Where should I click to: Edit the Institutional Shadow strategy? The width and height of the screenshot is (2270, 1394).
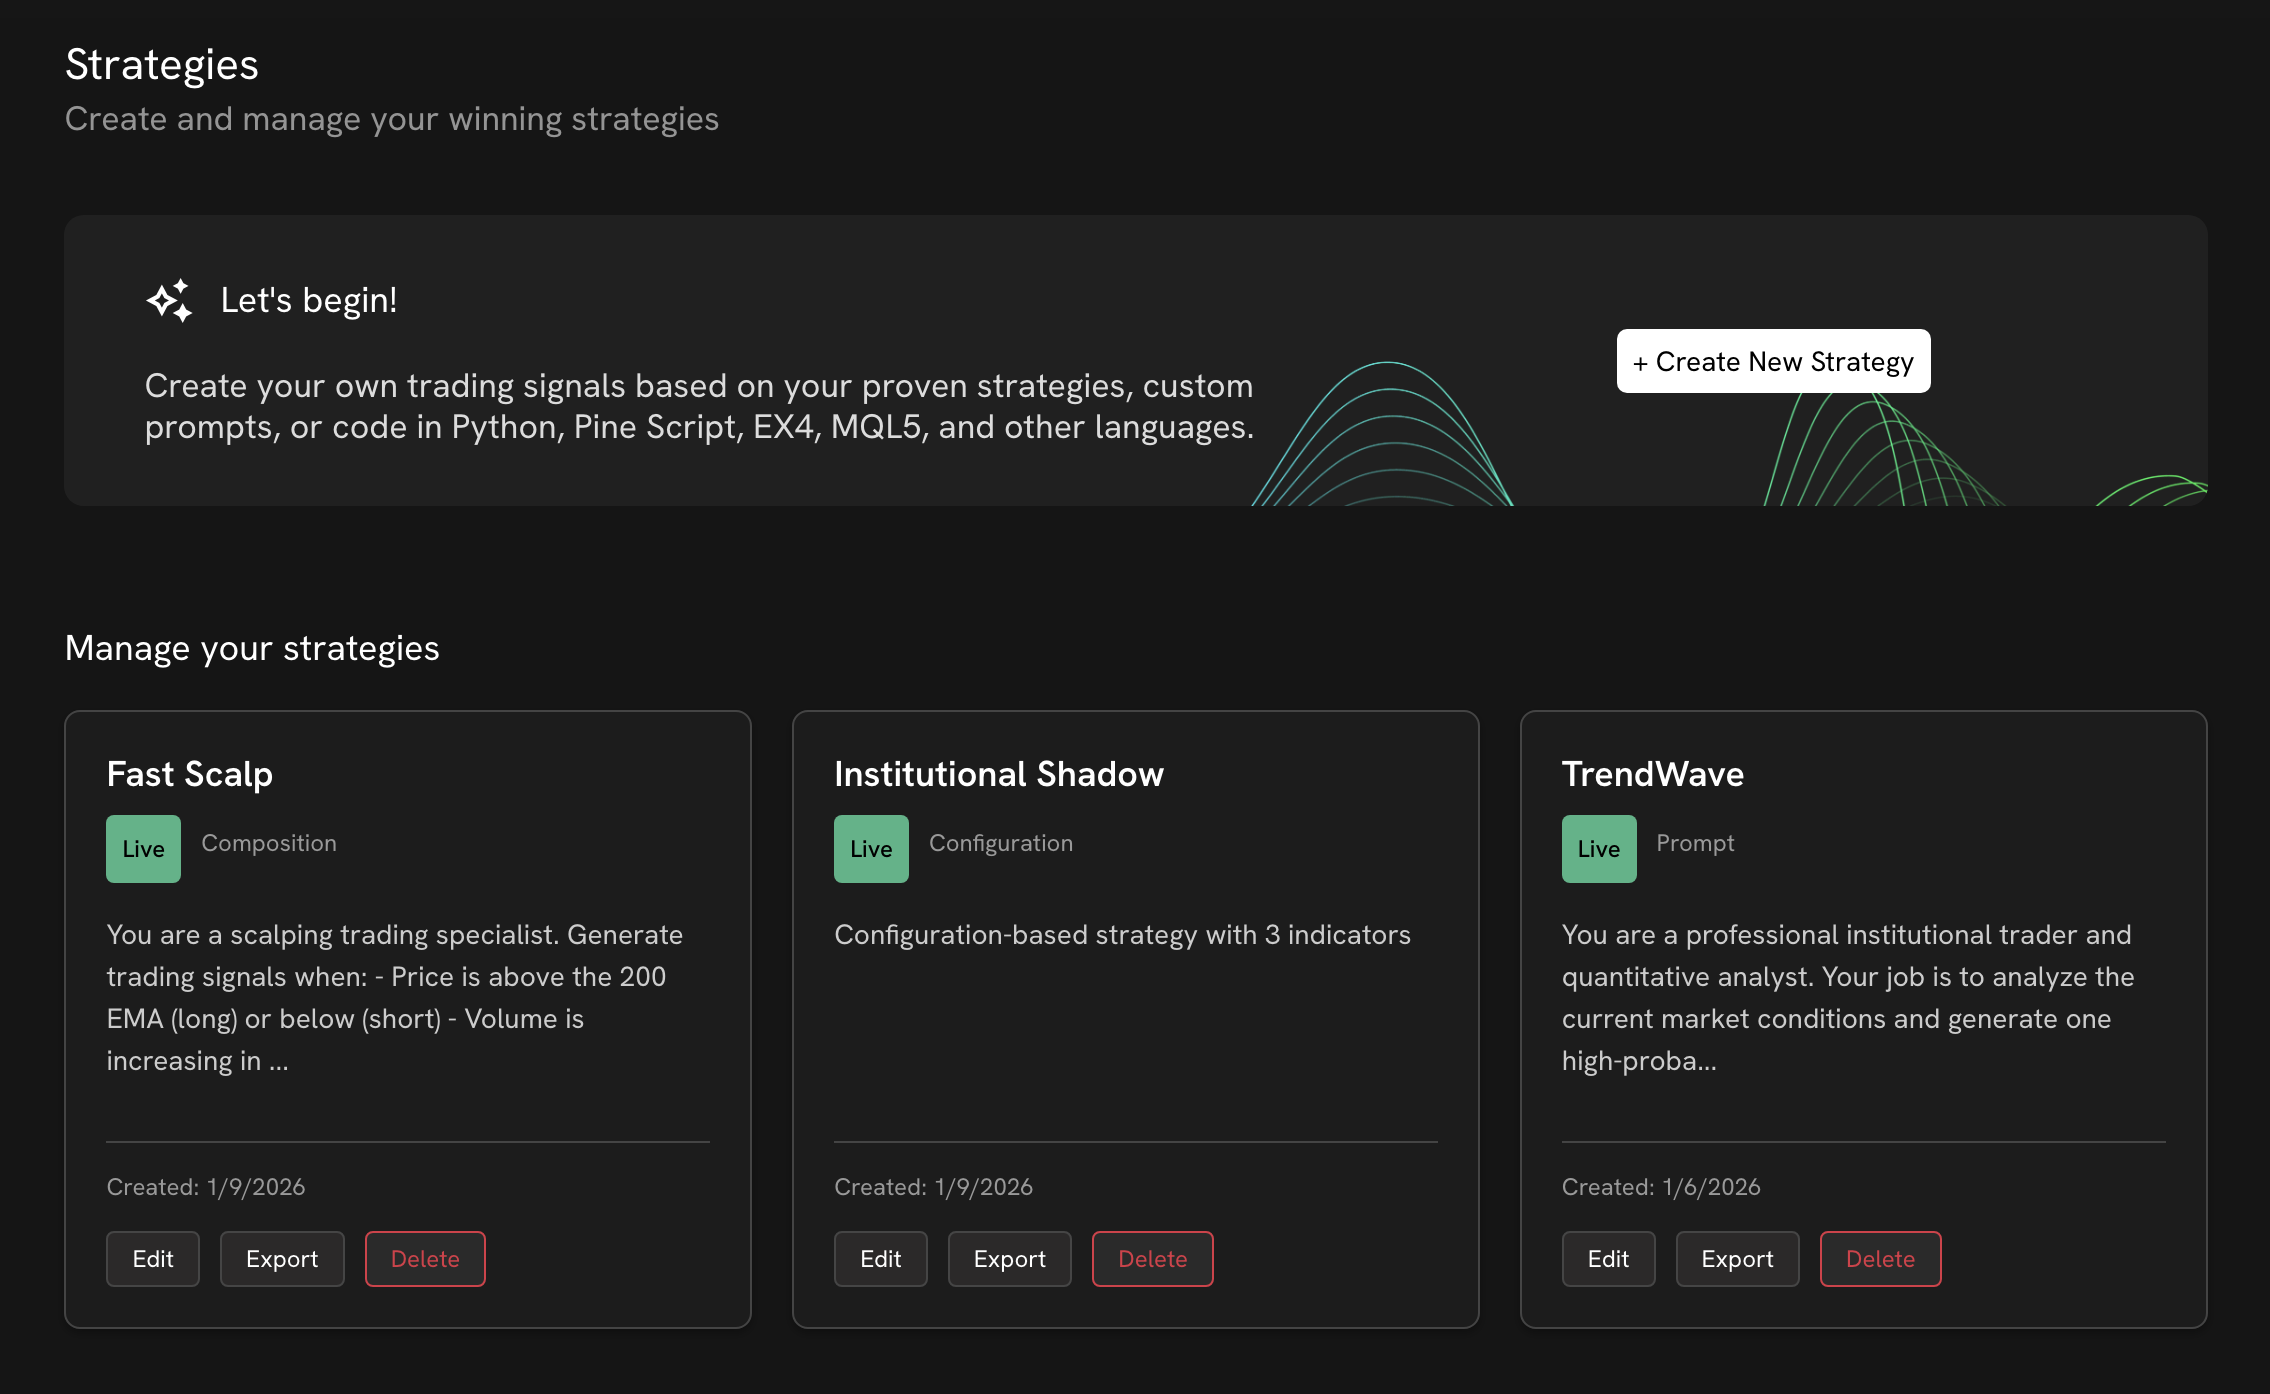click(880, 1259)
